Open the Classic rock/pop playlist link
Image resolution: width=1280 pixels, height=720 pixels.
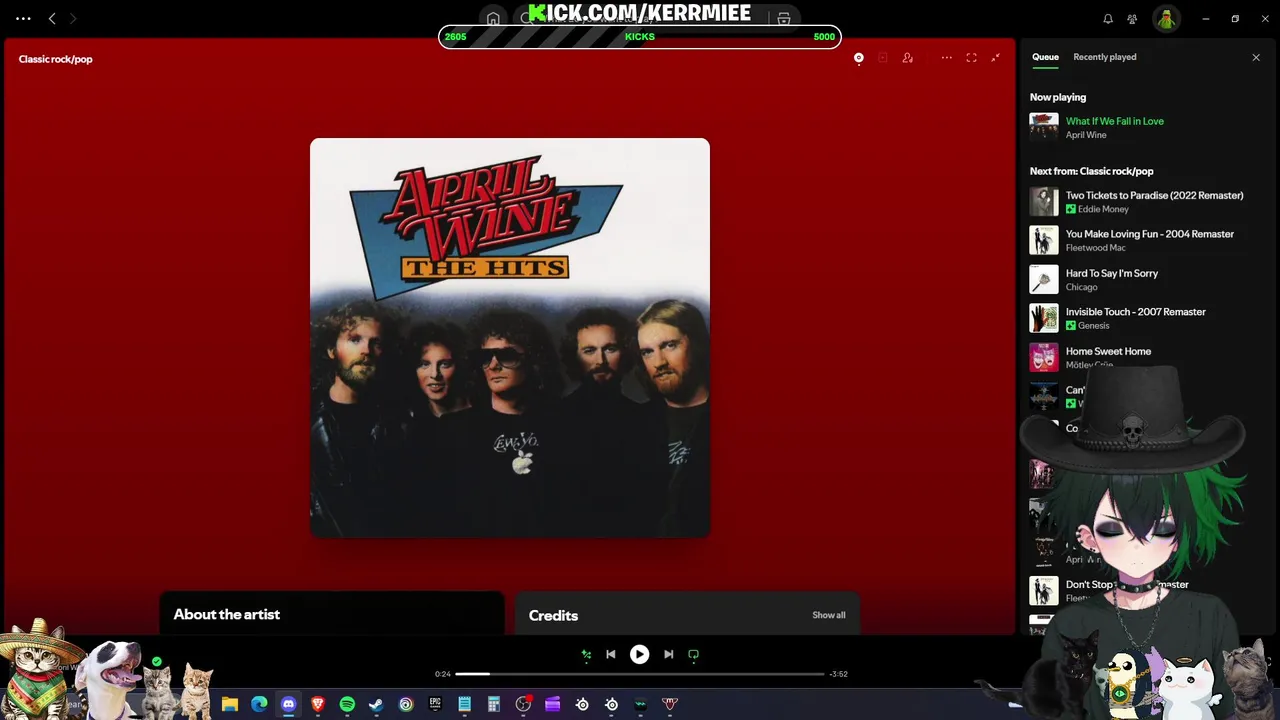point(55,59)
